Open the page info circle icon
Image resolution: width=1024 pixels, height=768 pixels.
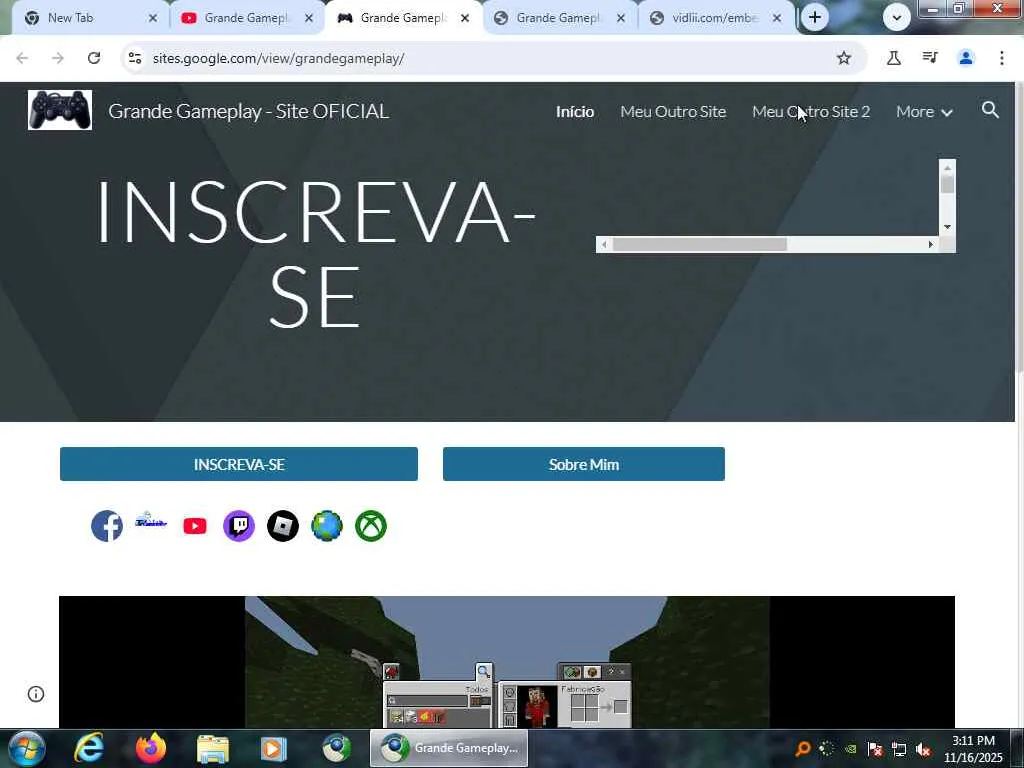click(x=36, y=694)
